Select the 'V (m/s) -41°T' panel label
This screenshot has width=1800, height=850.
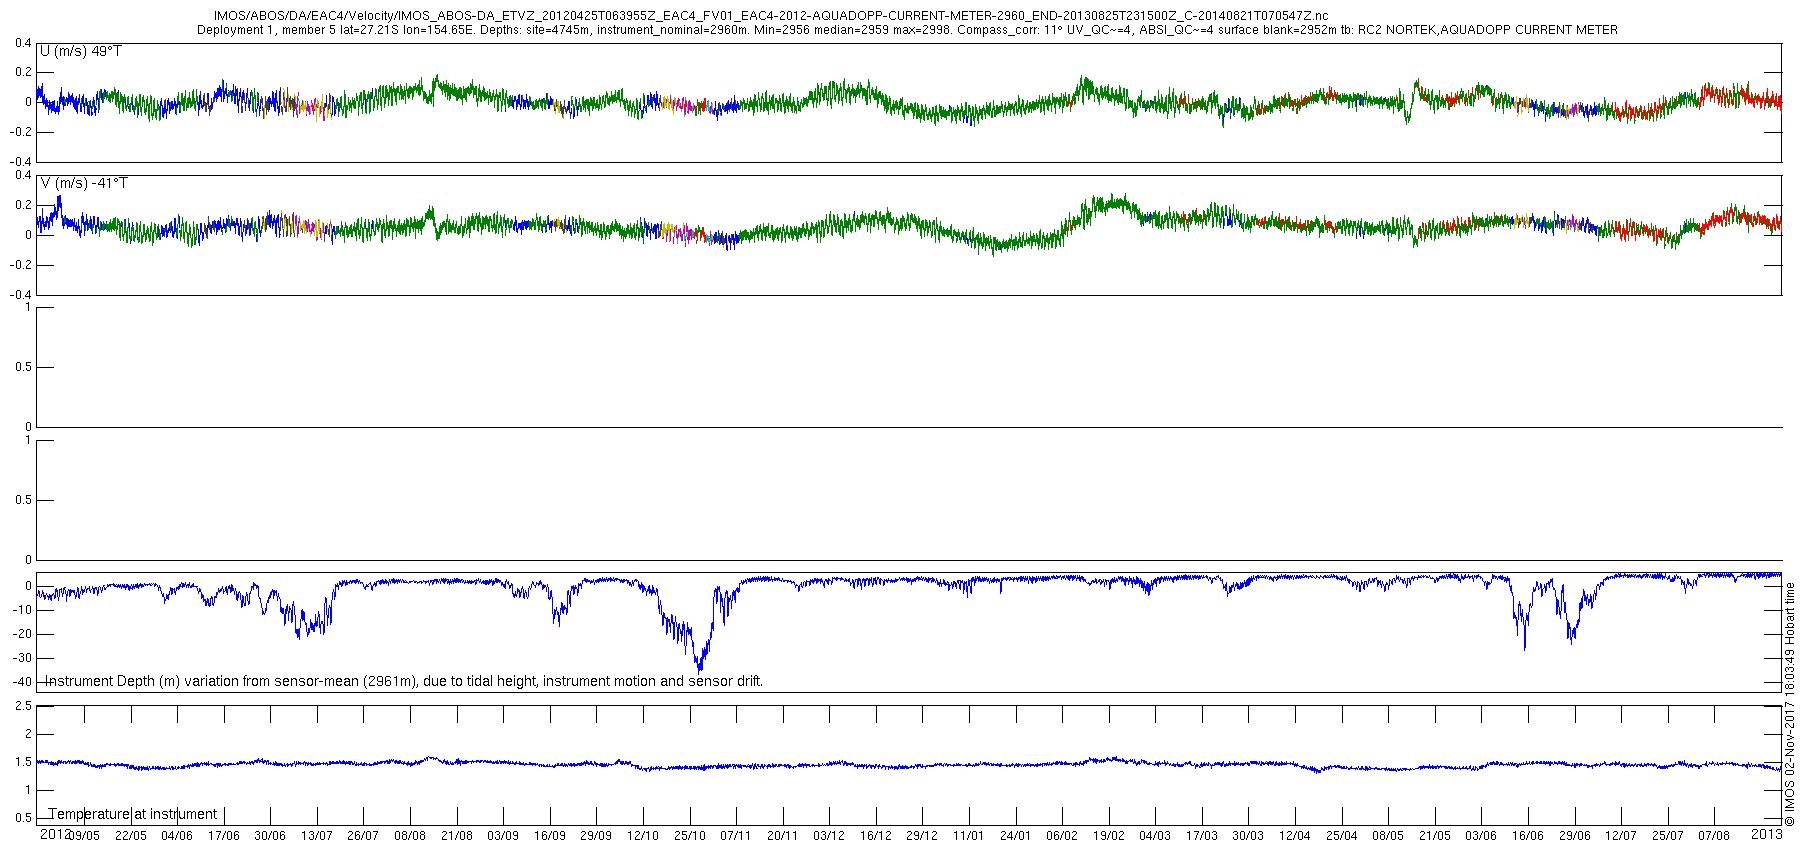click(x=84, y=184)
